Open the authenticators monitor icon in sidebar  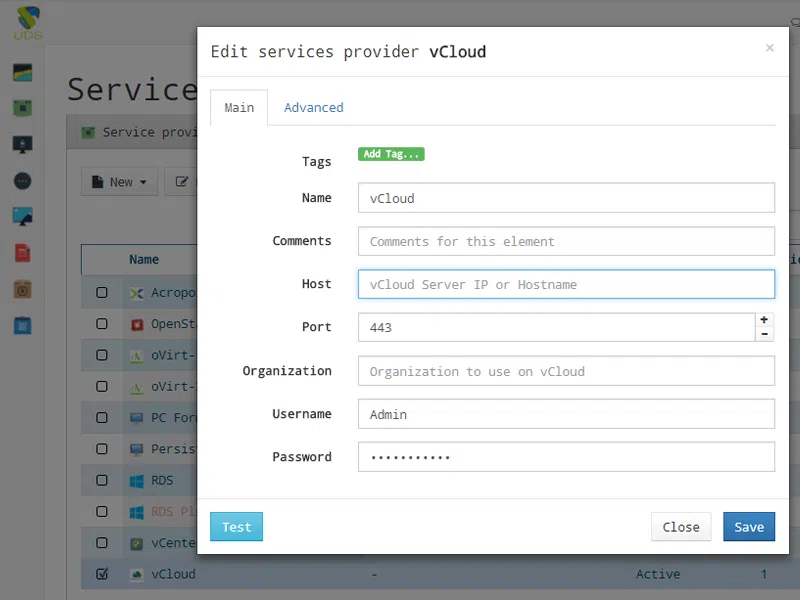22,144
